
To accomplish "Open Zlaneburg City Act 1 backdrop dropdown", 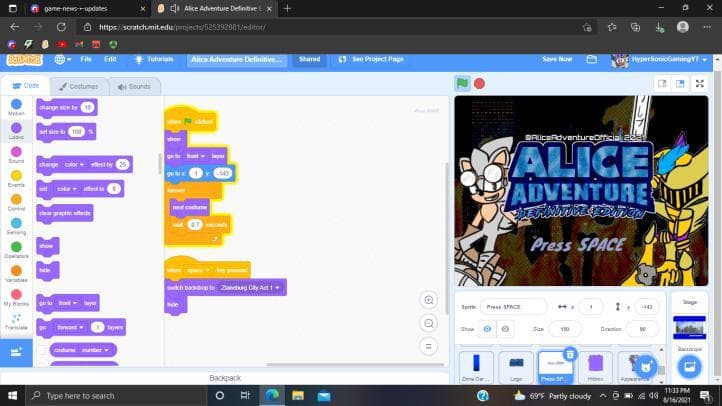I will click(x=250, y=288).
